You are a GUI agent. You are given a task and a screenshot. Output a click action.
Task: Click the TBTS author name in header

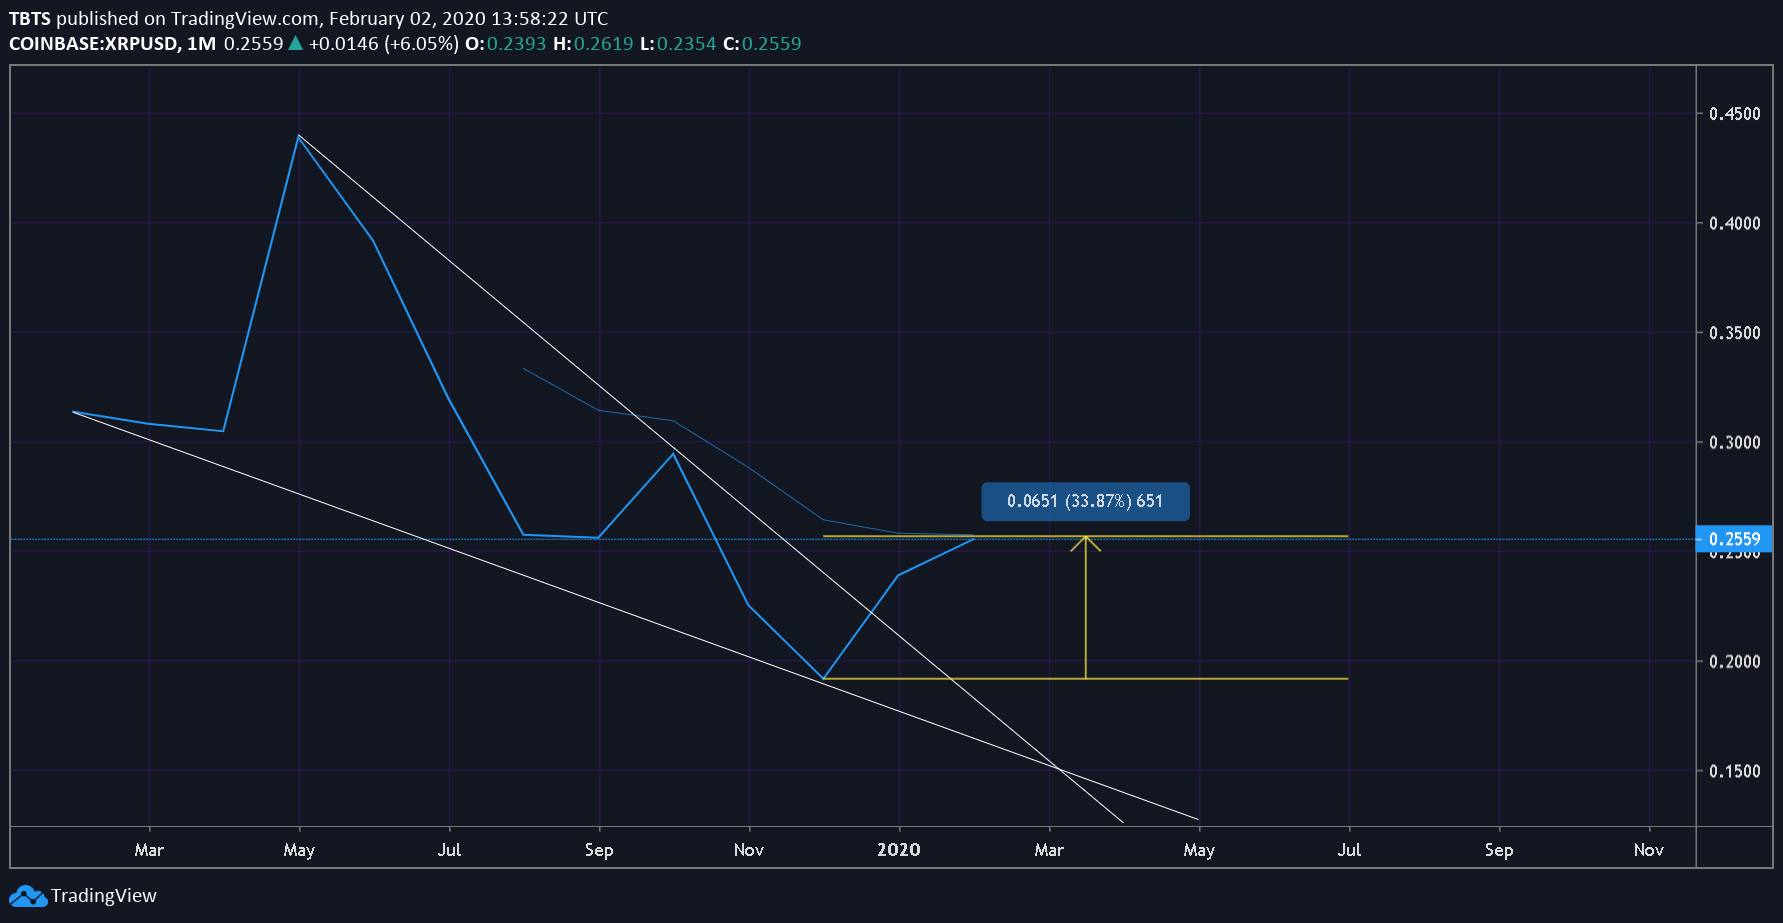pos(30,18)
